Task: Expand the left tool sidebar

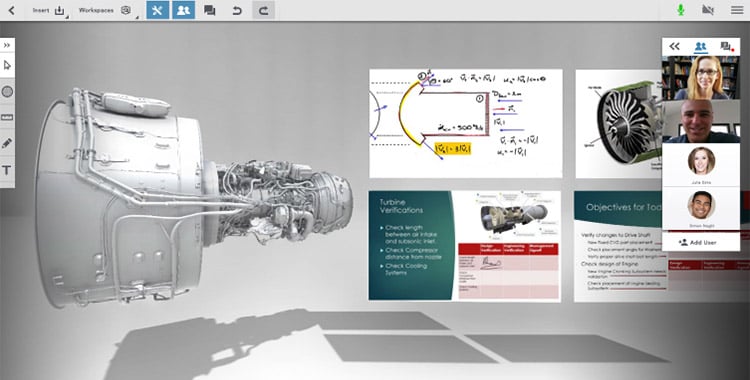Action: point(7,45)
